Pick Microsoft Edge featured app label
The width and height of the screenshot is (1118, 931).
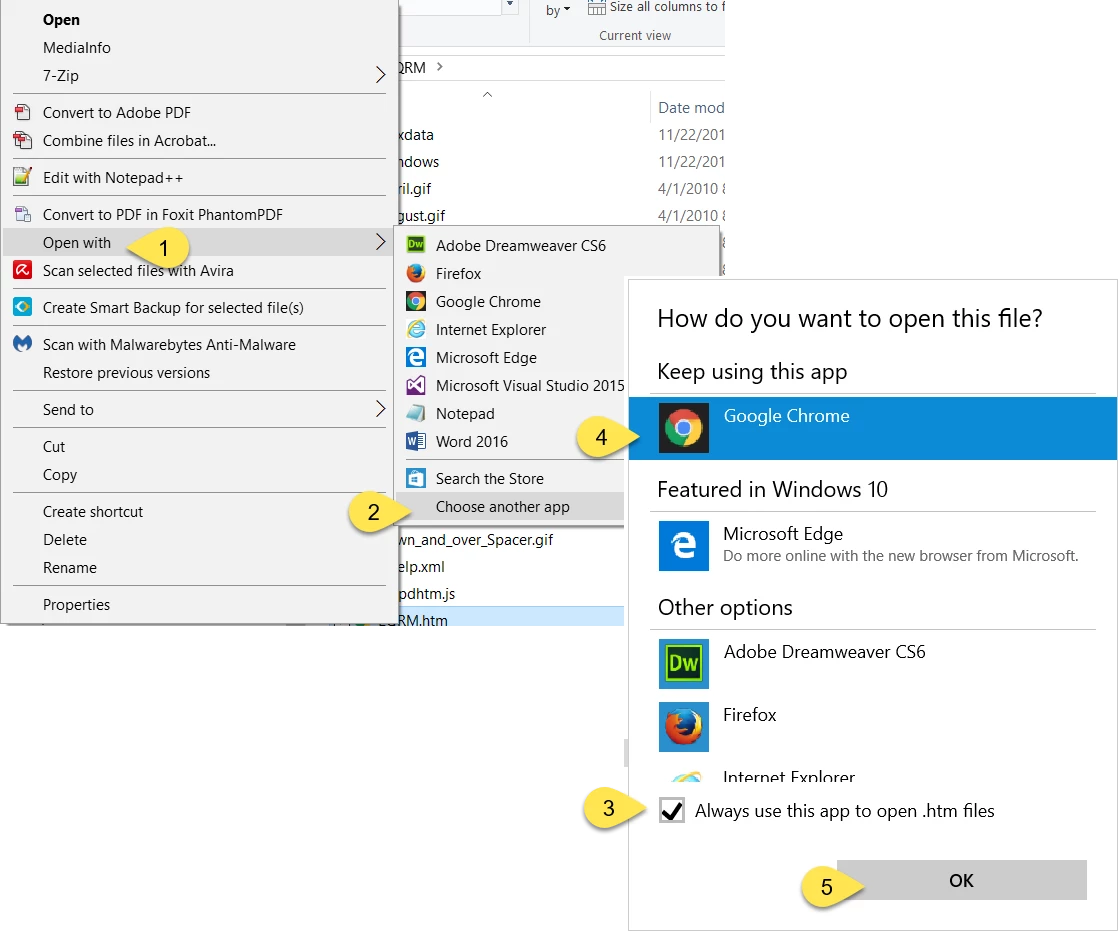[783, 534]
